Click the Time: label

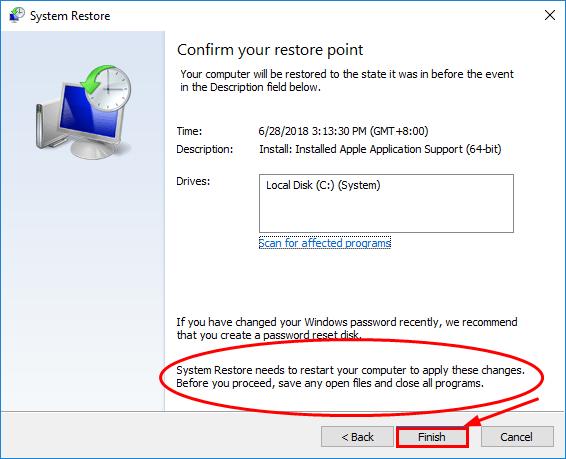click(189, 131)
